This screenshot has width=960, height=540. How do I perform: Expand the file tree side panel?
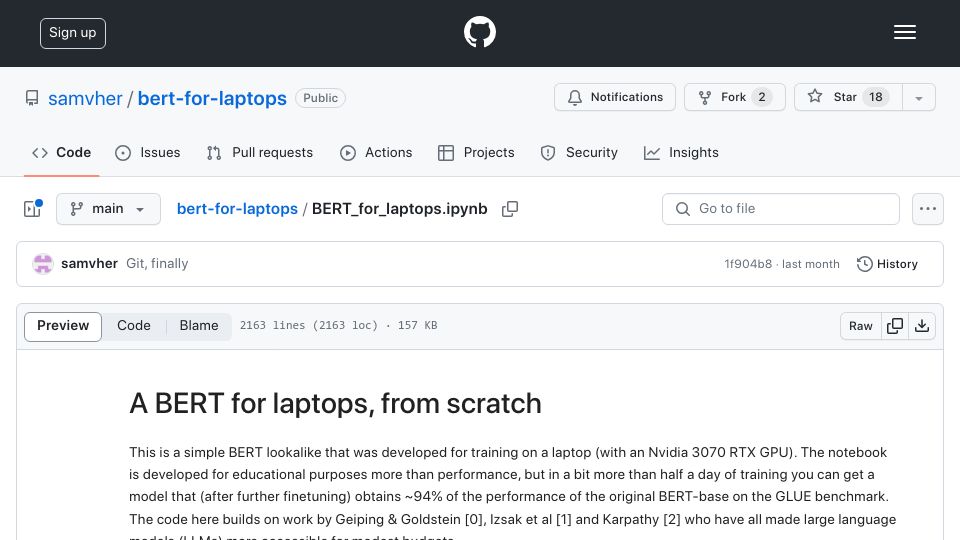tap(32, 209)
